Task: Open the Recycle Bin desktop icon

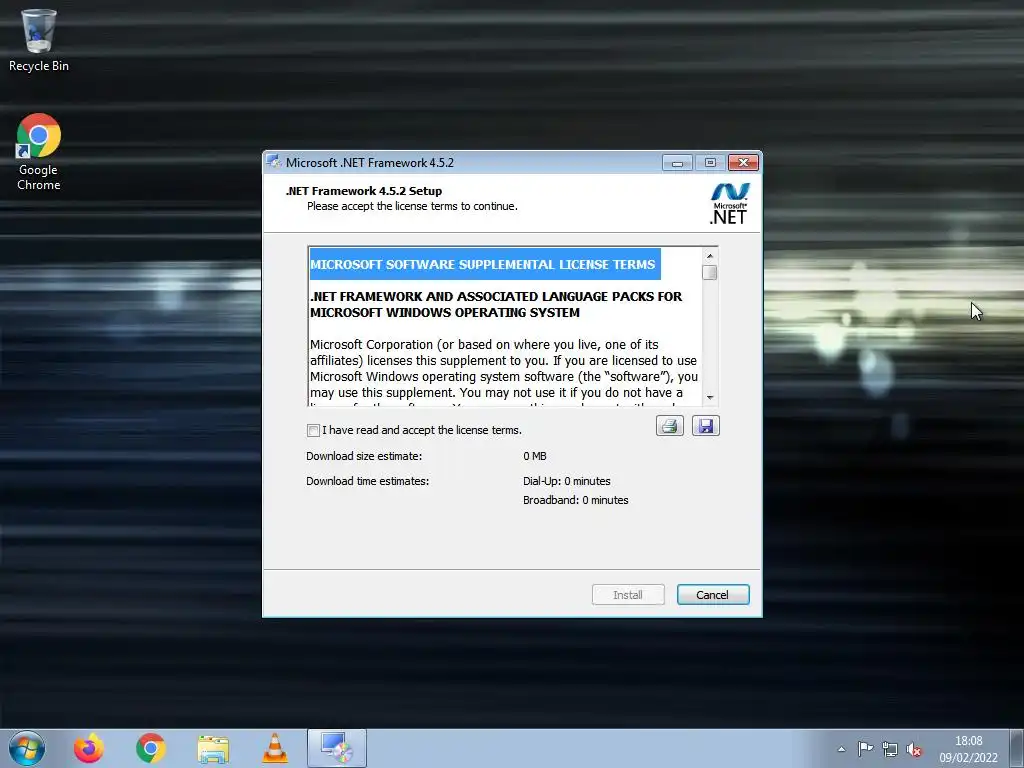Action: point(39,40)
